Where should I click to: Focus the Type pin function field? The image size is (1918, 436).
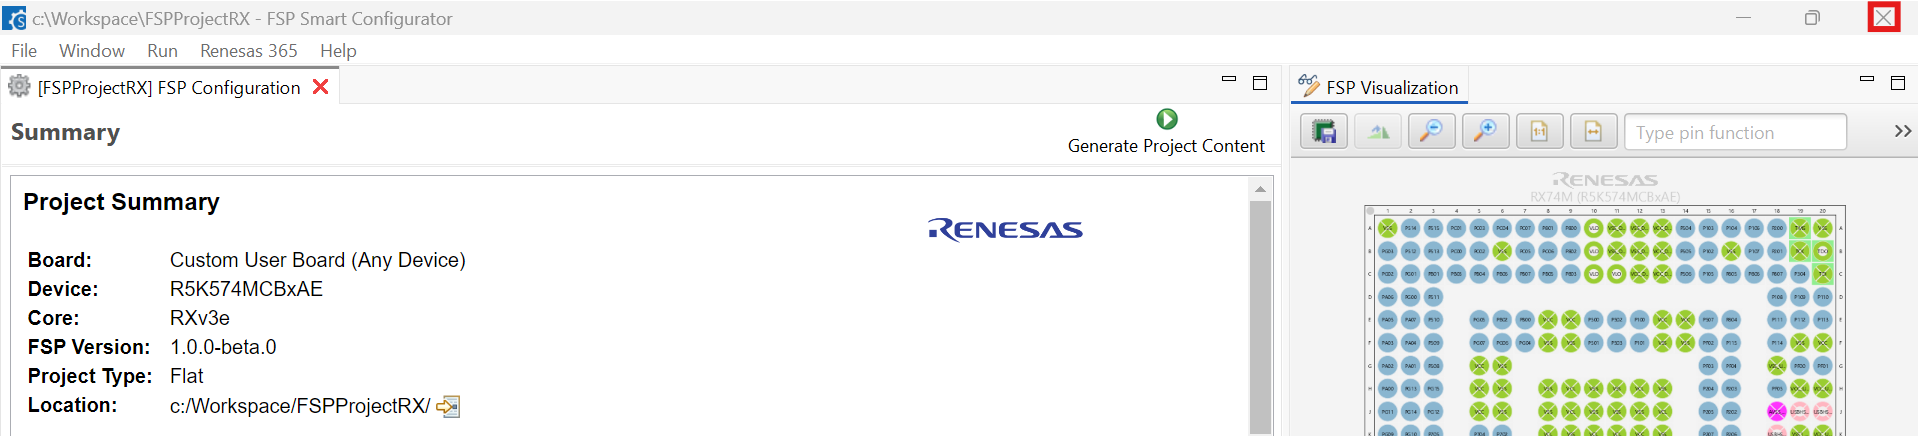point(1735,132)
